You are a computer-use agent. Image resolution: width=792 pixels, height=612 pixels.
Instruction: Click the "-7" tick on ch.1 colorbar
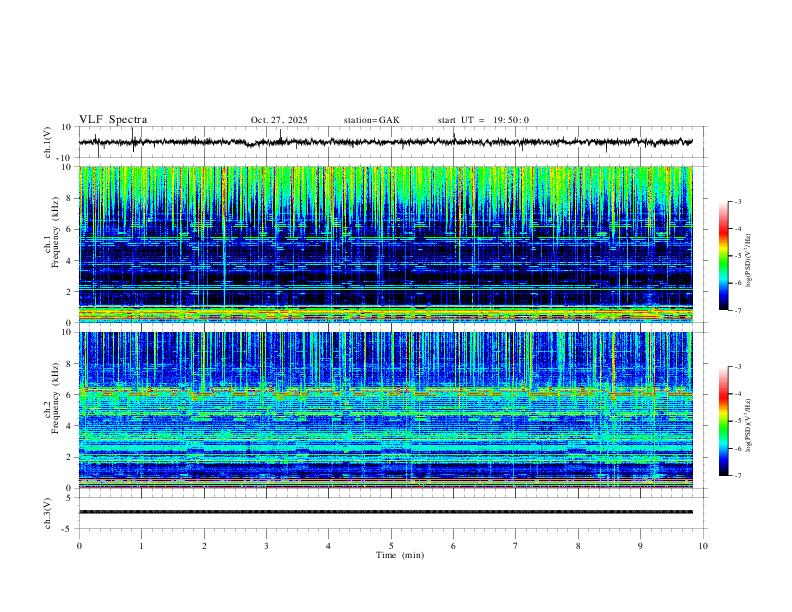737,310
